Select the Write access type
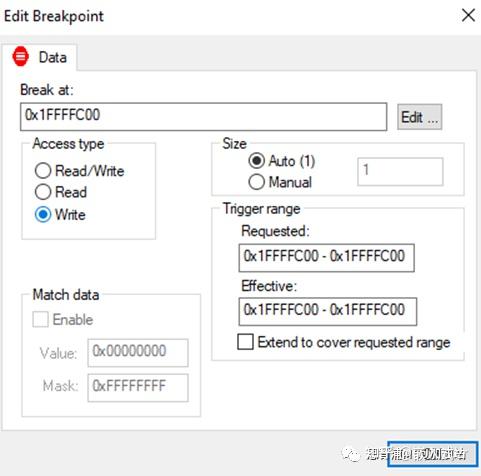 pos(60,214)
